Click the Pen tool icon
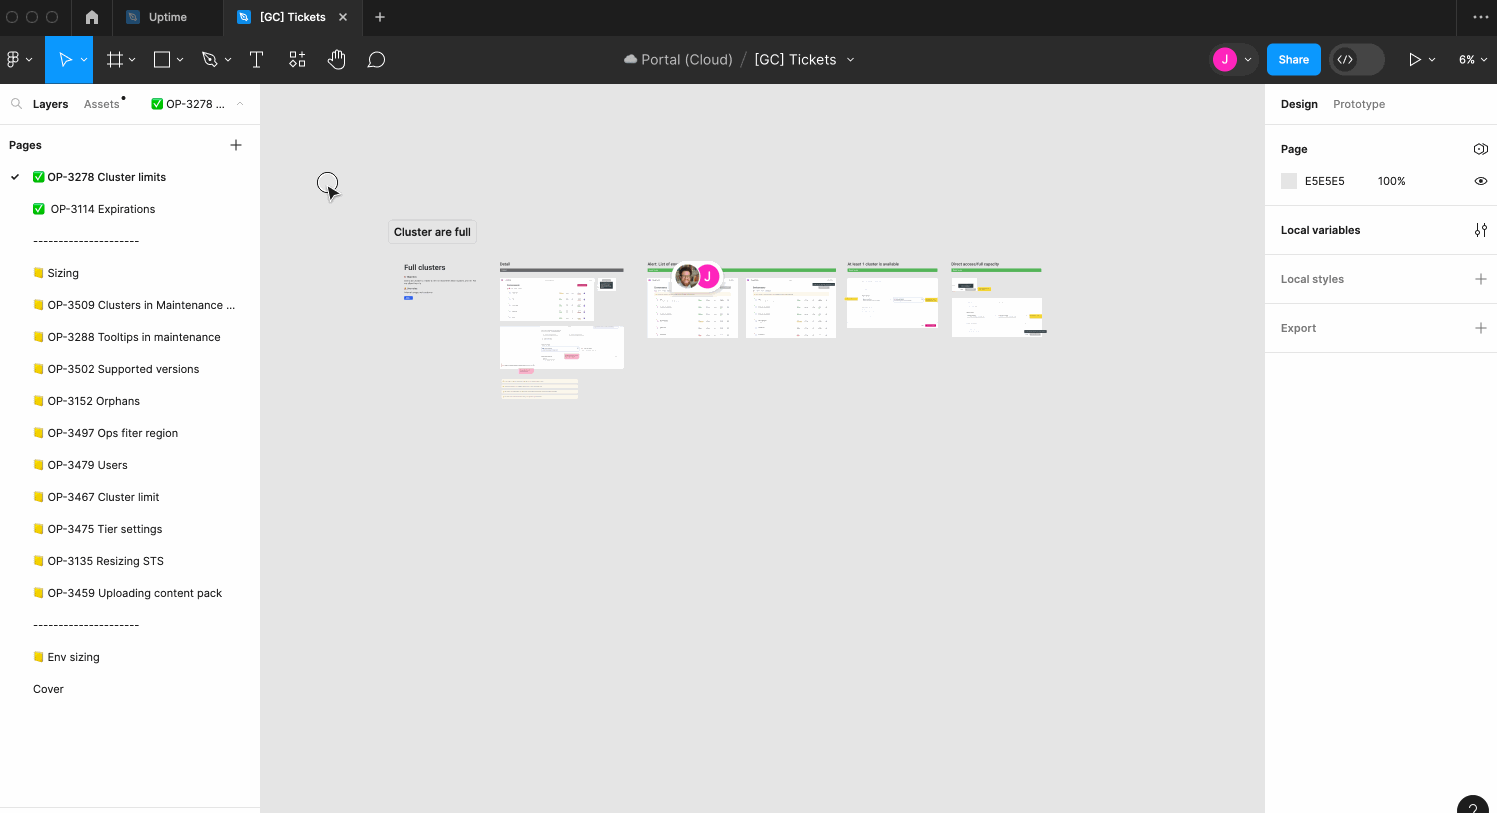The image size is (1497, 813). point(209,60)
